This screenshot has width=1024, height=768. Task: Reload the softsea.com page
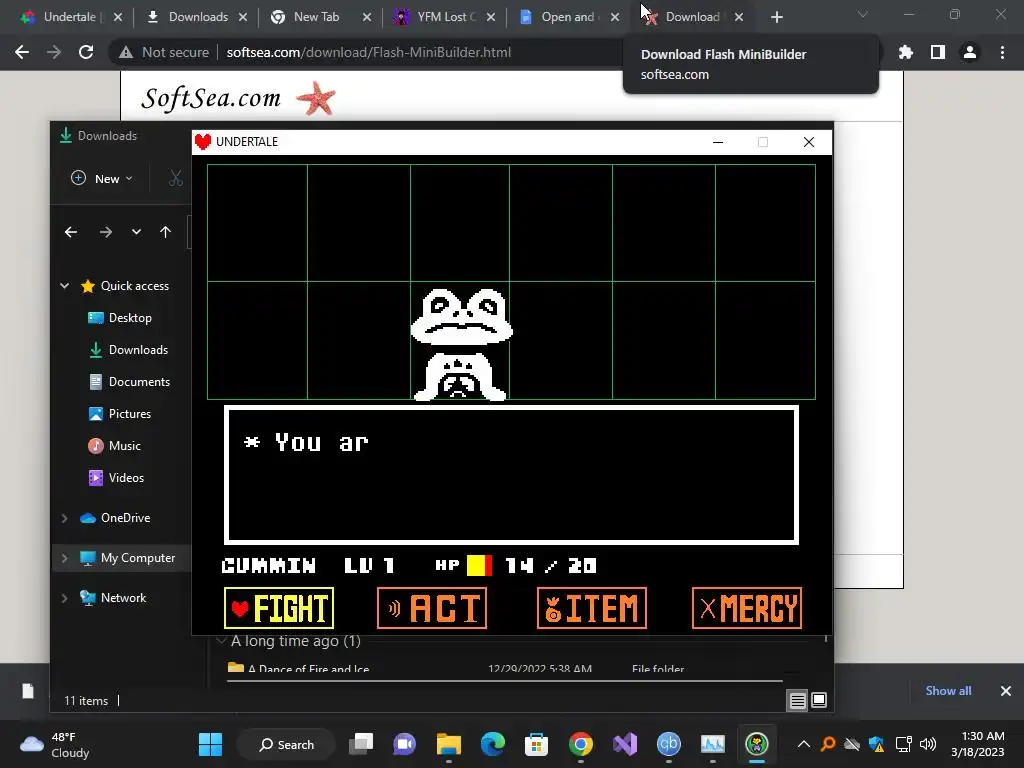[x=86, y=52]
